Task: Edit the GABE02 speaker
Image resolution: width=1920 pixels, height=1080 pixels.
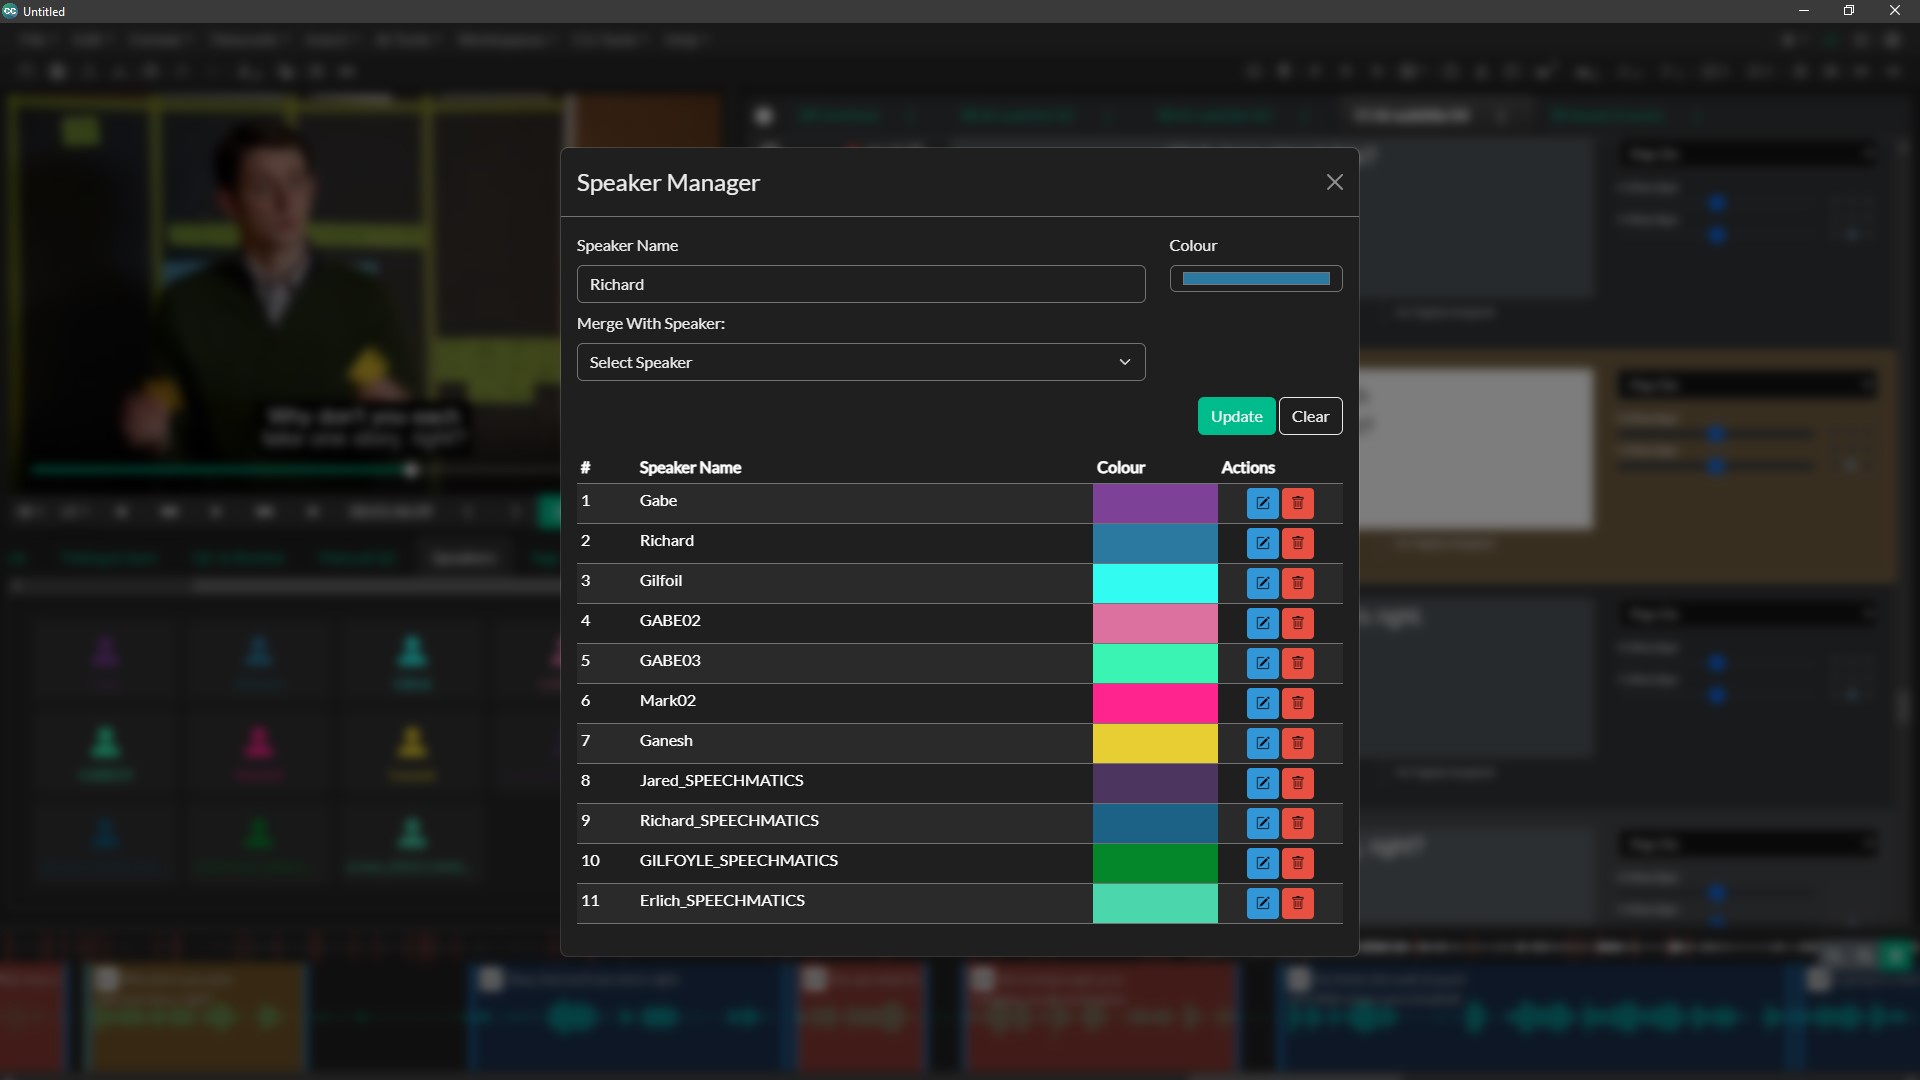Action: click(1262, 623)
